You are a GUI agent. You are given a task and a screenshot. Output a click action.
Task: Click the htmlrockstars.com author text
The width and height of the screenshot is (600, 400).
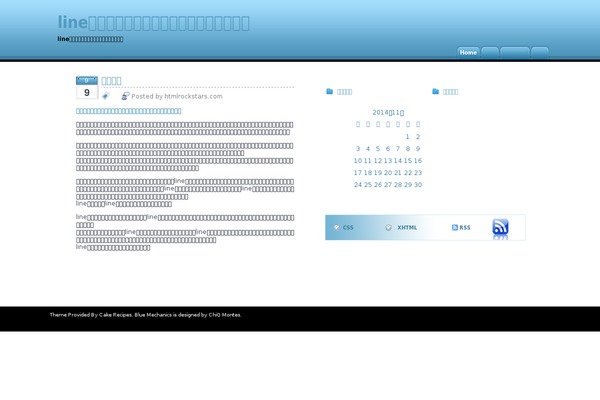click(193, 96)
